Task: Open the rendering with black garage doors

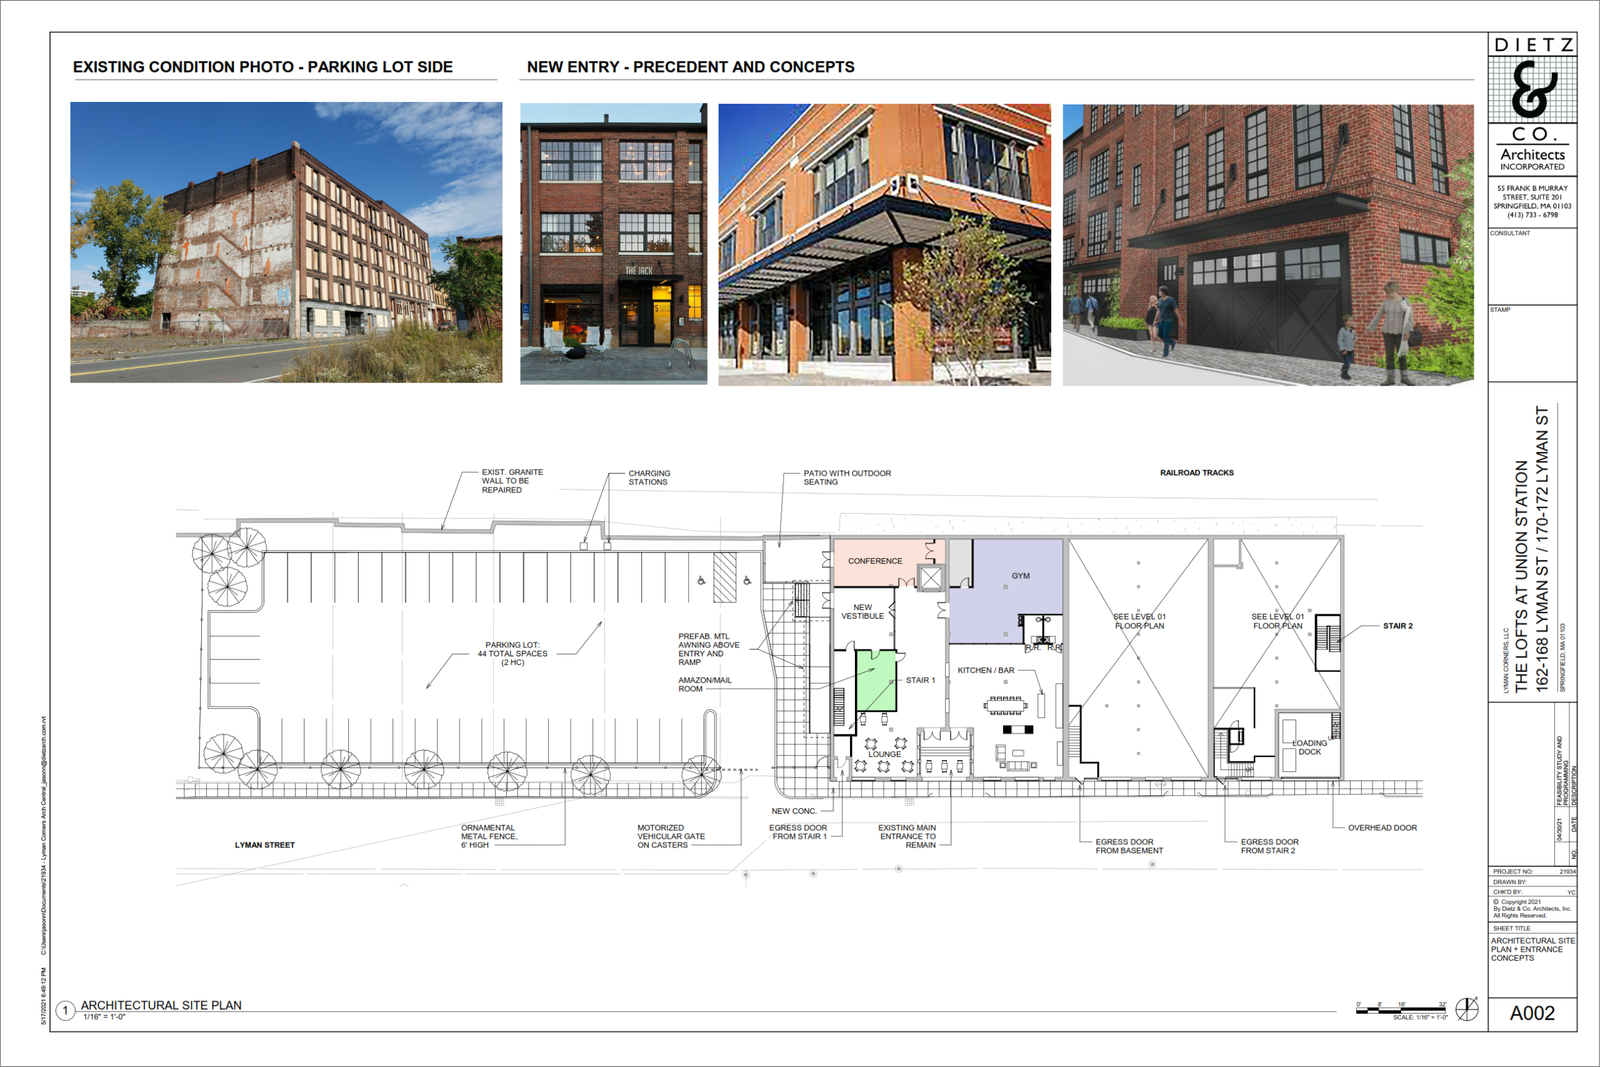Action: [1268, 244]
